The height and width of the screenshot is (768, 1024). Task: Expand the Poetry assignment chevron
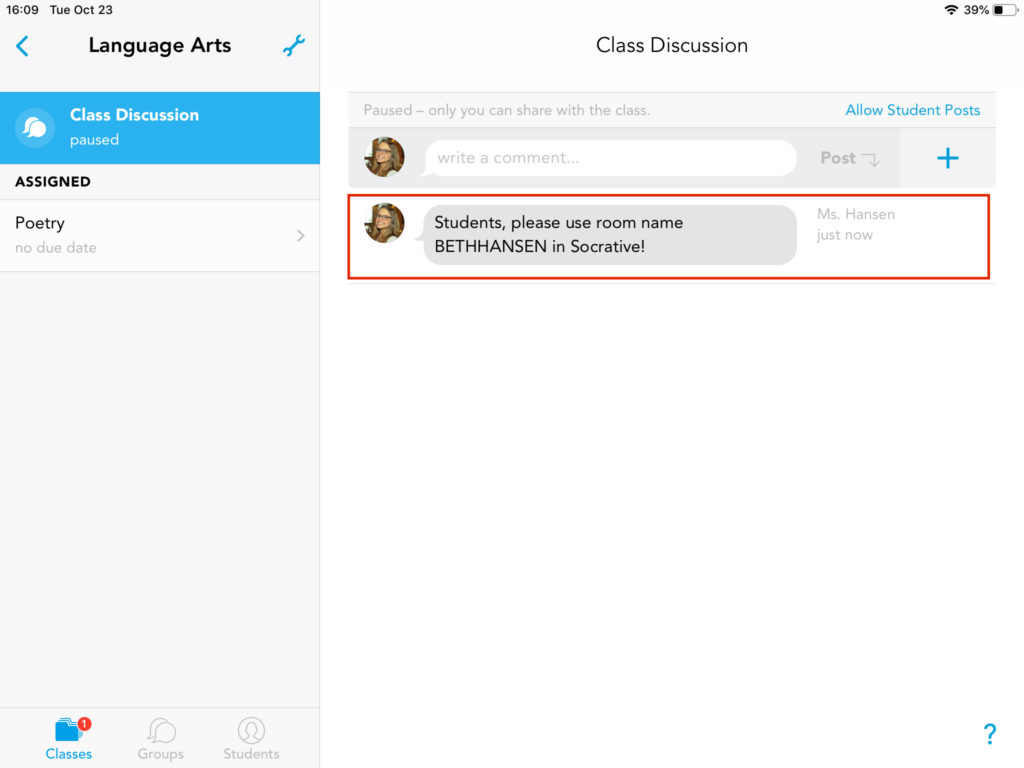click(300, 236)
